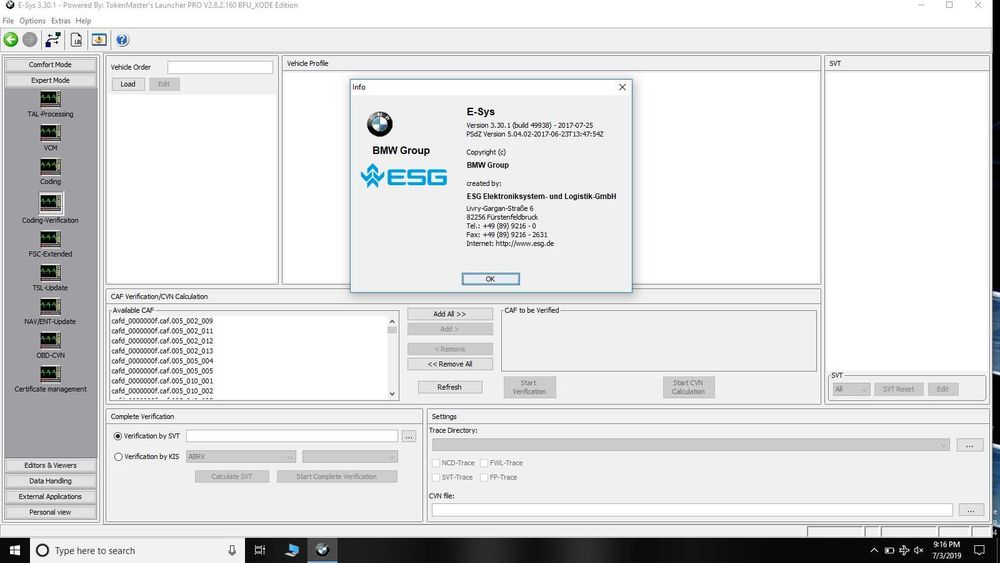1000x563 pixels.
Task: Click Windows Start button
Action: (x=15, y=550)
